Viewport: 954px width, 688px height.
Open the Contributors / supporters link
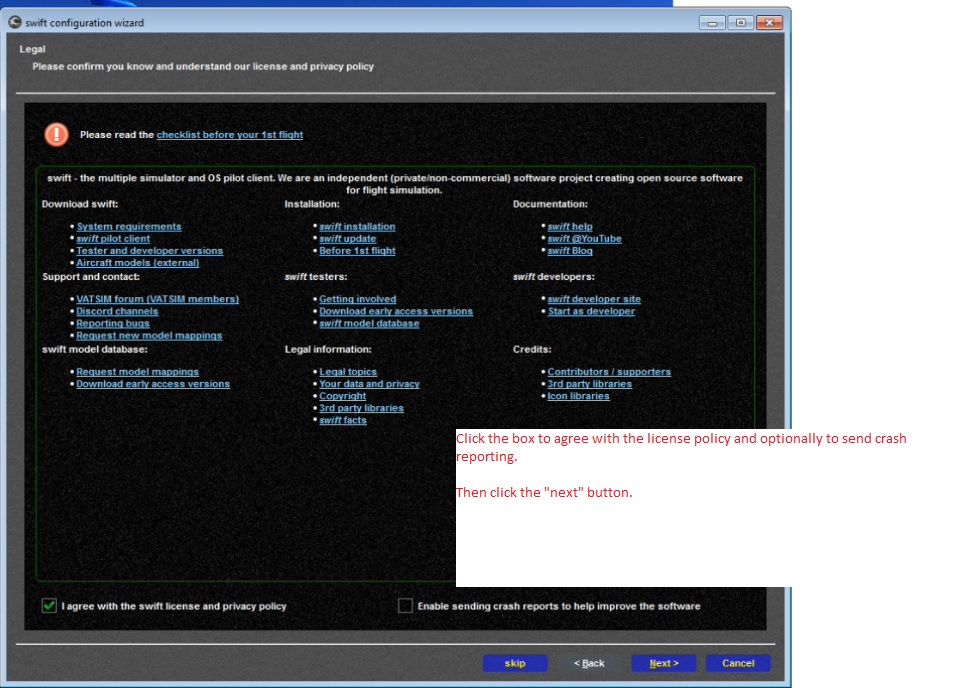click(609, 372)
